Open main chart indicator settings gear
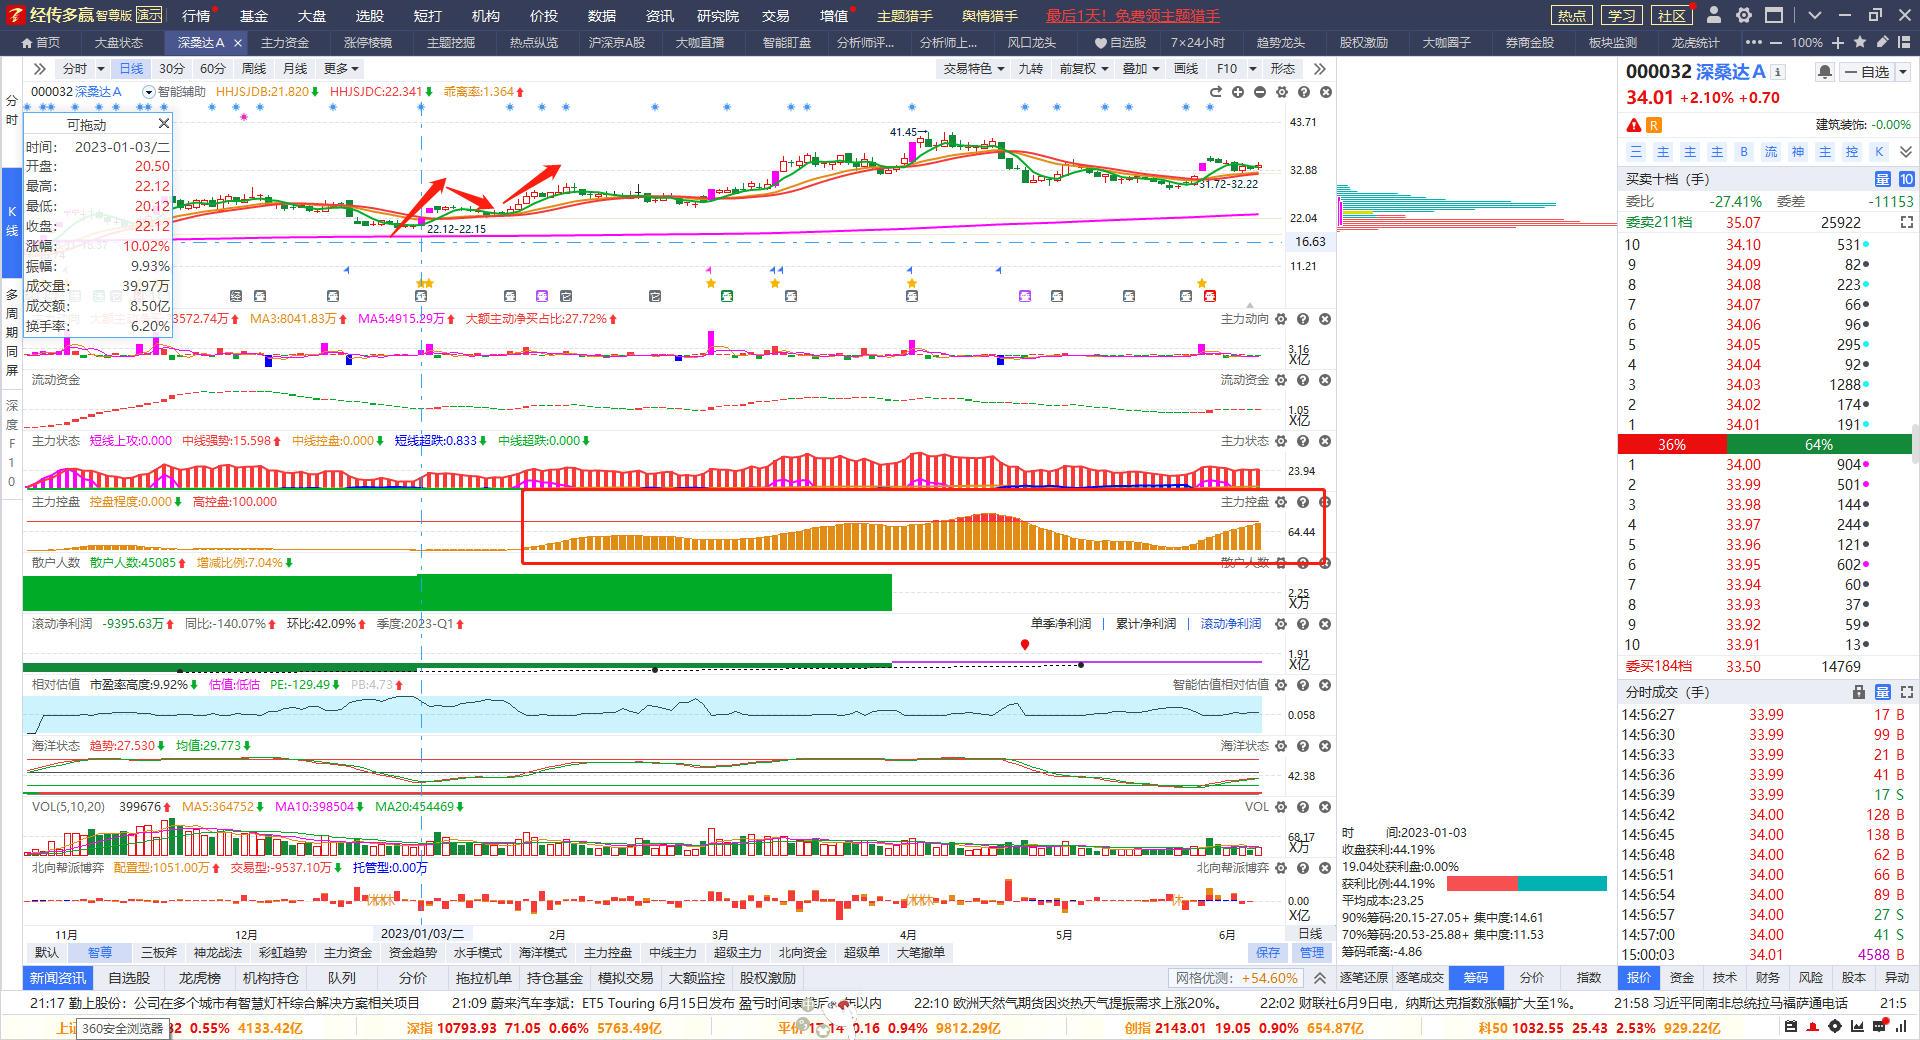 tap(1282, 92)
